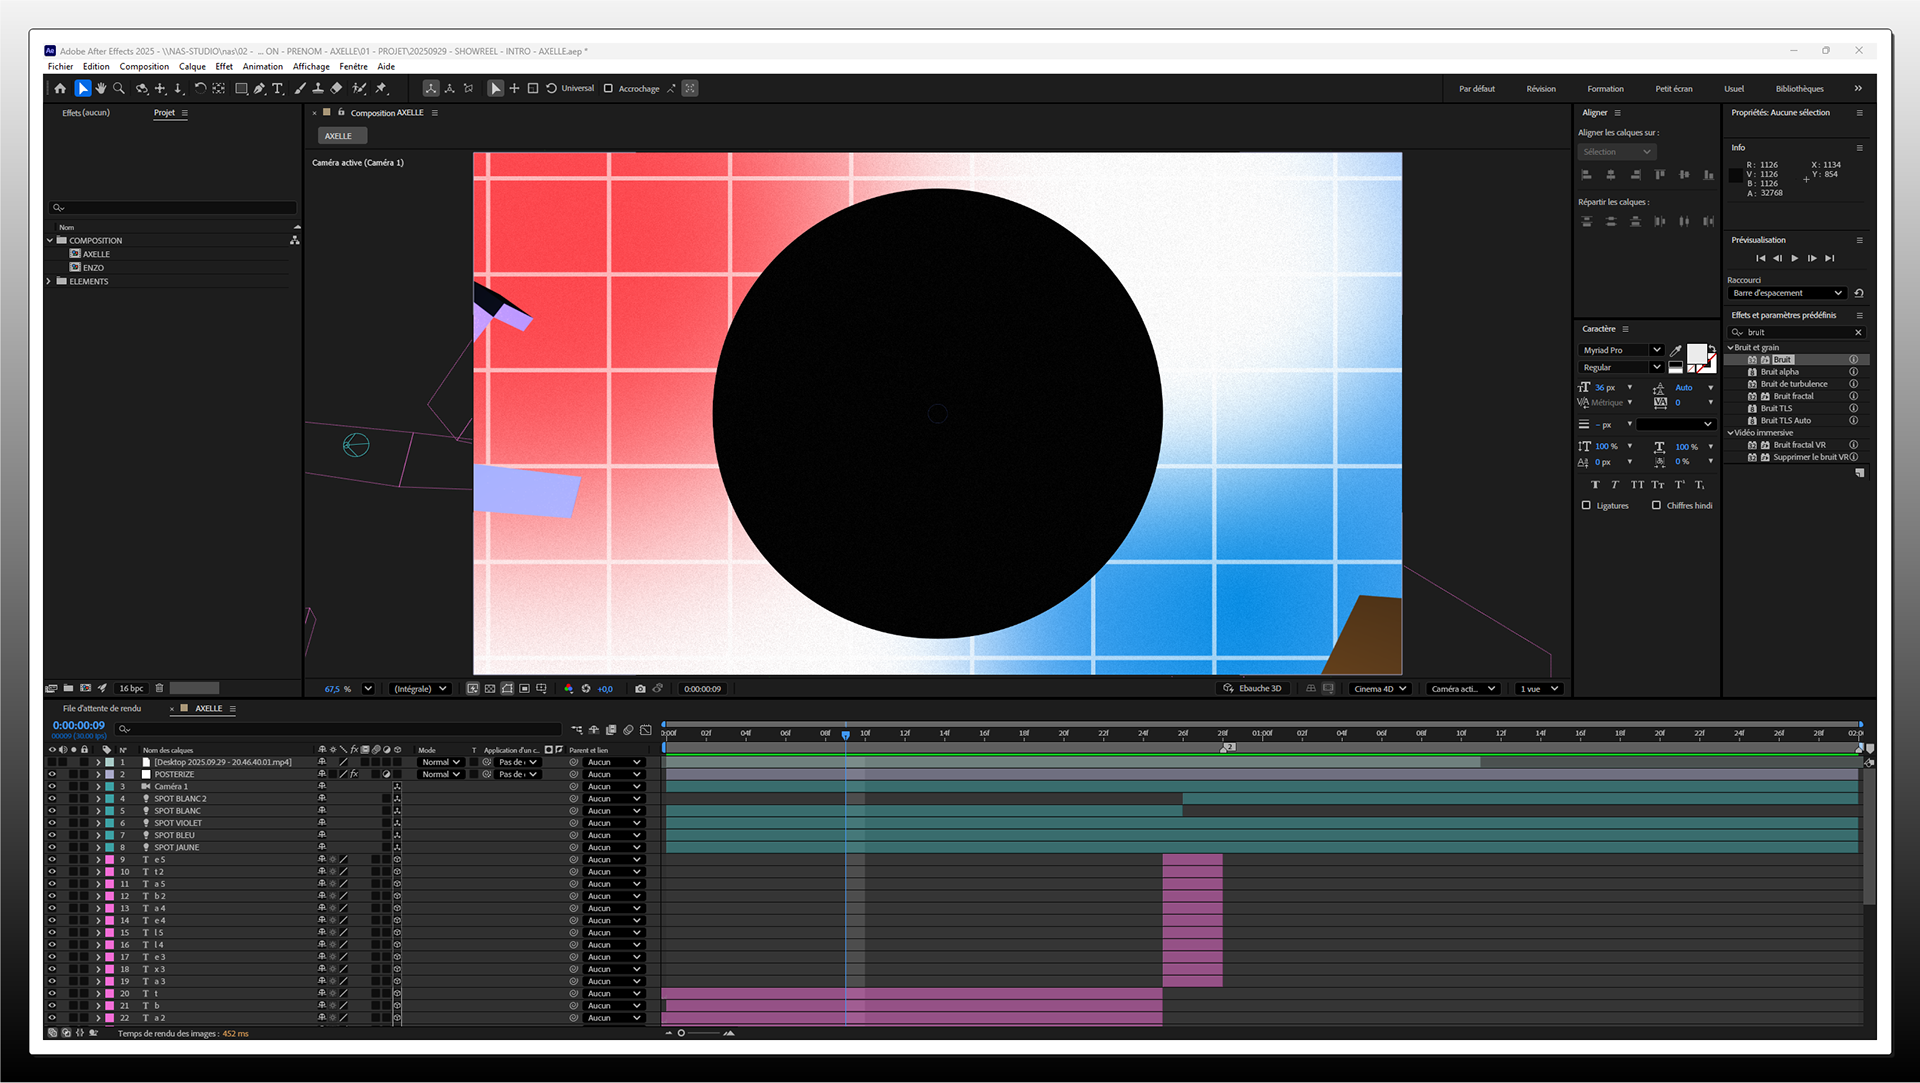This screenshot has height=1083, width=1920.
Task: Open the Calque menu
Action: point(192,67)
